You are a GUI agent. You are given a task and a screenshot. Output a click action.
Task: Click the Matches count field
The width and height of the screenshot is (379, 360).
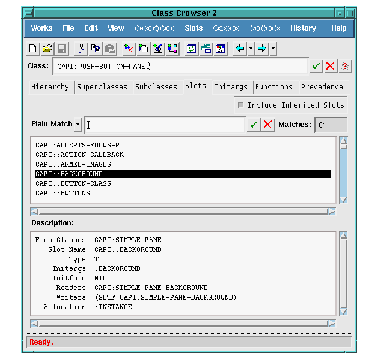331,125
